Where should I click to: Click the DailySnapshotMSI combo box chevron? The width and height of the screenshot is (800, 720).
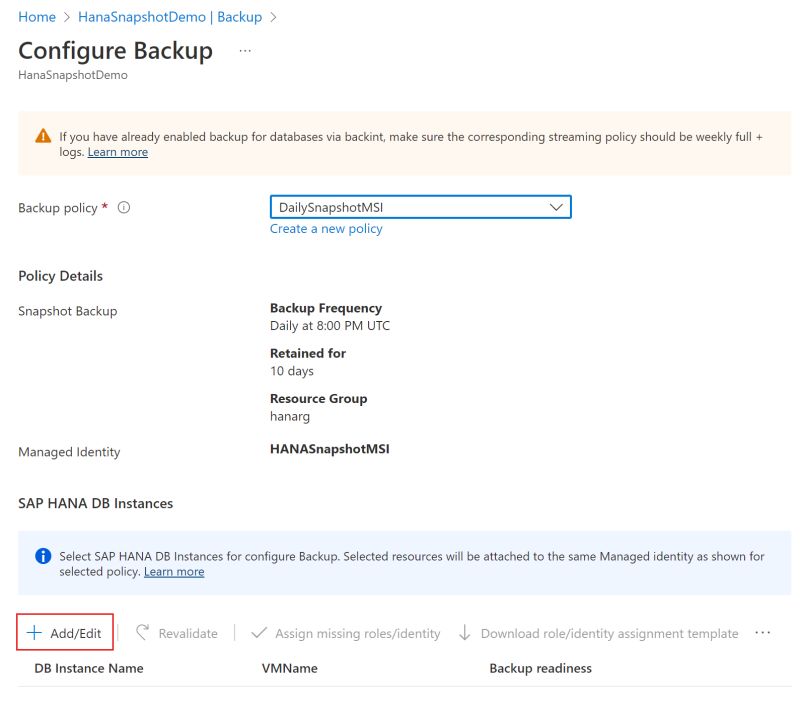556,207
